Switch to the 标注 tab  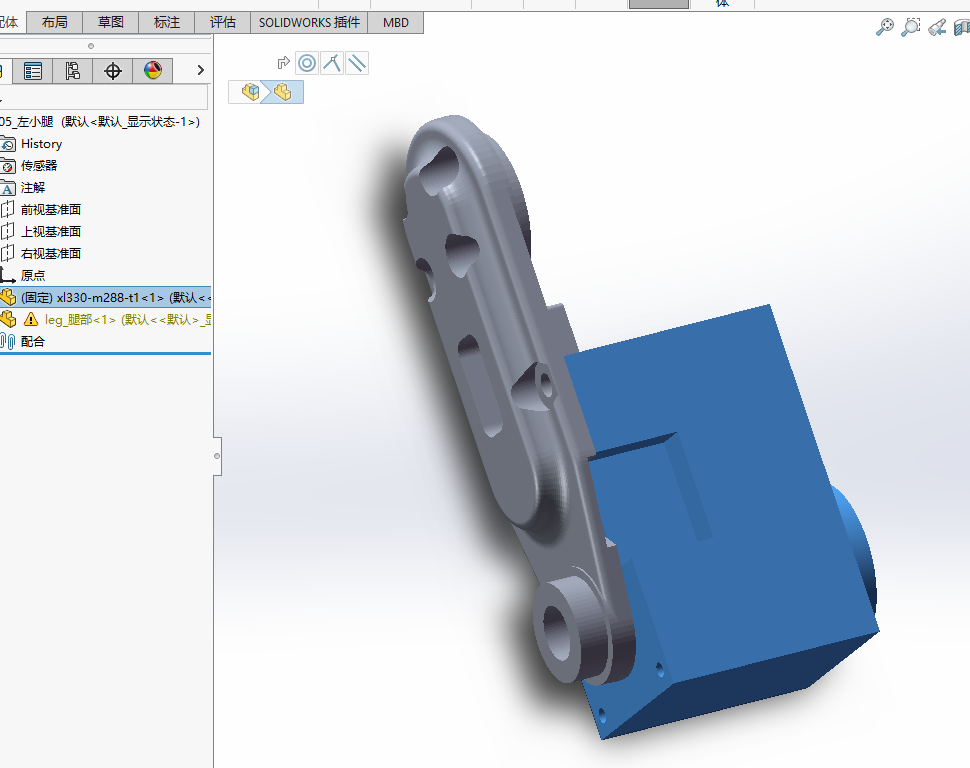coord(166,22)
